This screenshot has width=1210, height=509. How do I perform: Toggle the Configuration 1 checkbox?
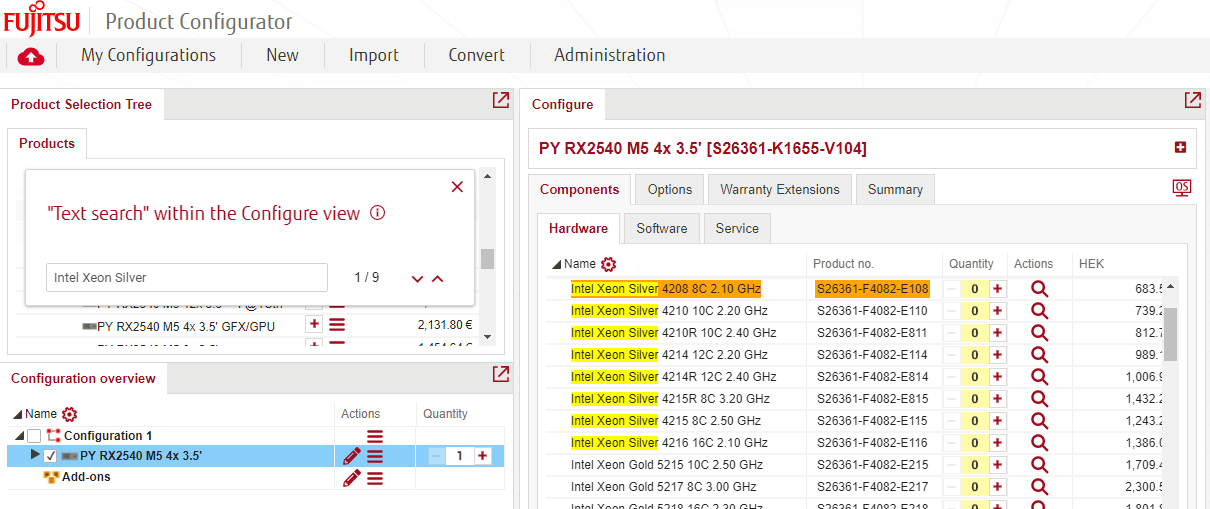click(x=35, y=436)
